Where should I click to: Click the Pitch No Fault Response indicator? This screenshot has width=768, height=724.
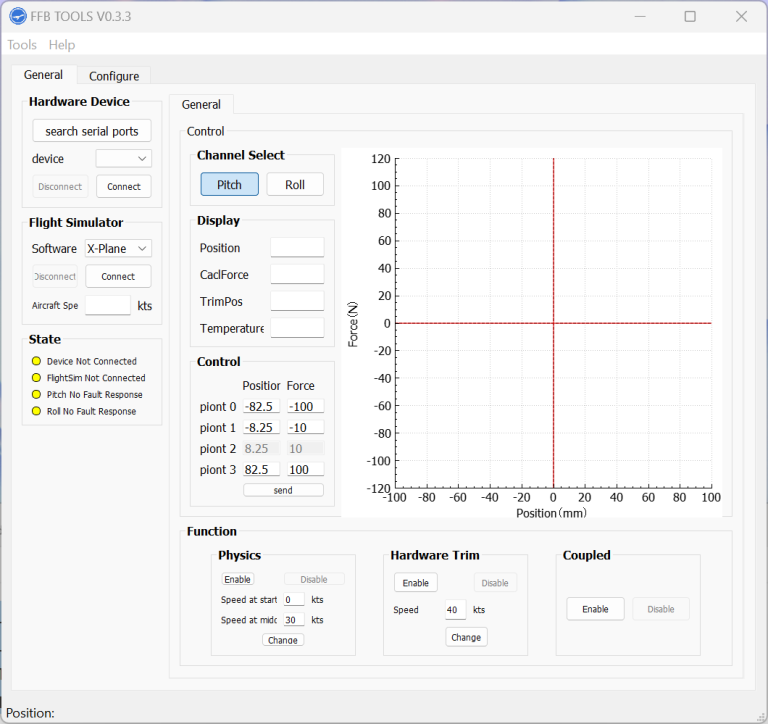(36, 395)
